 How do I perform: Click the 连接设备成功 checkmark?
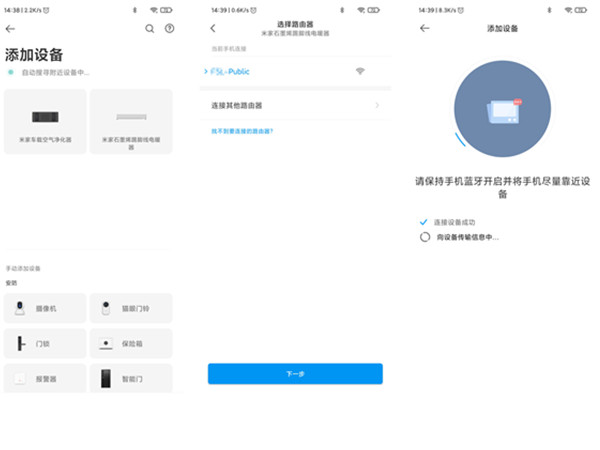click(424, 221)
